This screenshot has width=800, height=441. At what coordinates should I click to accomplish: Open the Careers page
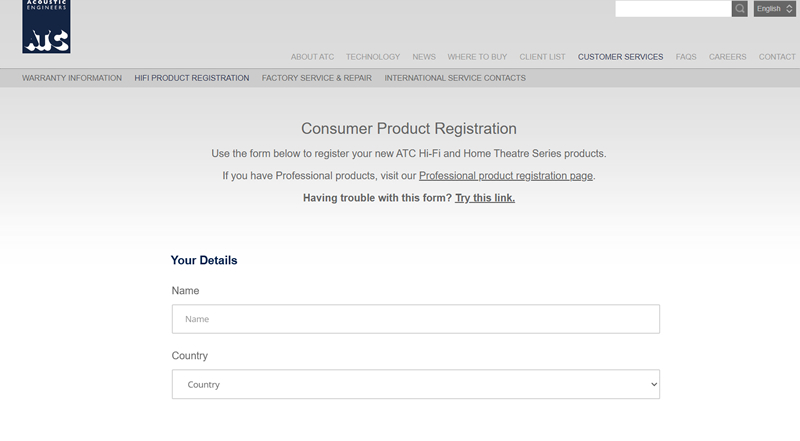727,57
